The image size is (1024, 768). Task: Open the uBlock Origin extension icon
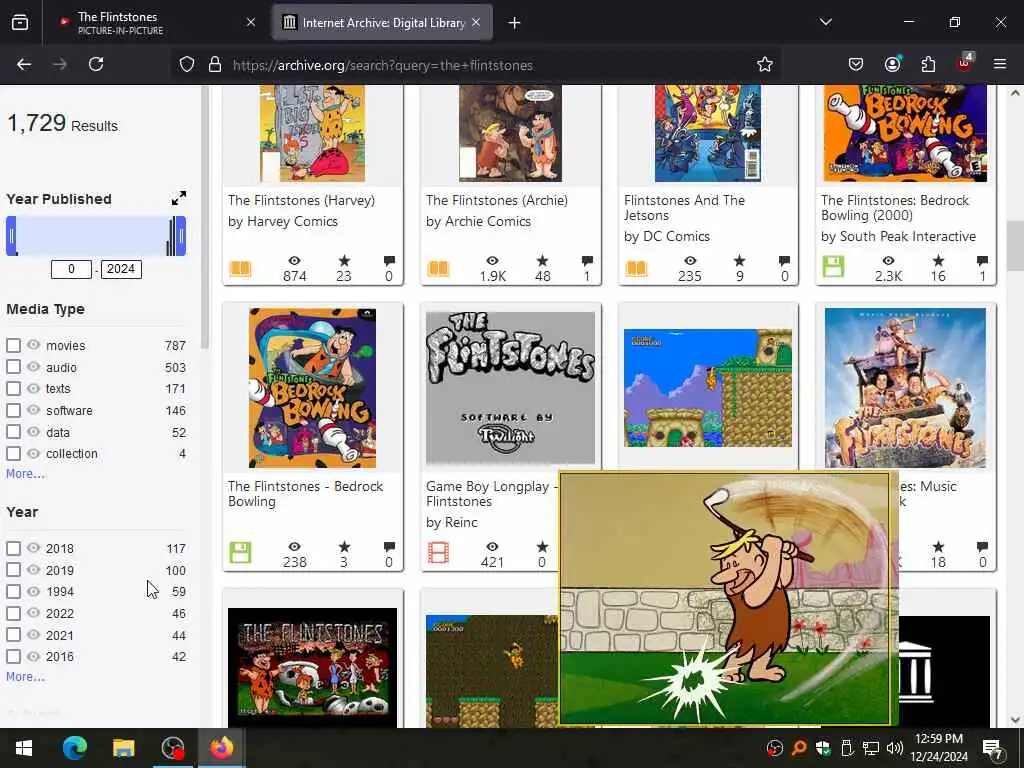pyautogui.click(x=965, y=63)
